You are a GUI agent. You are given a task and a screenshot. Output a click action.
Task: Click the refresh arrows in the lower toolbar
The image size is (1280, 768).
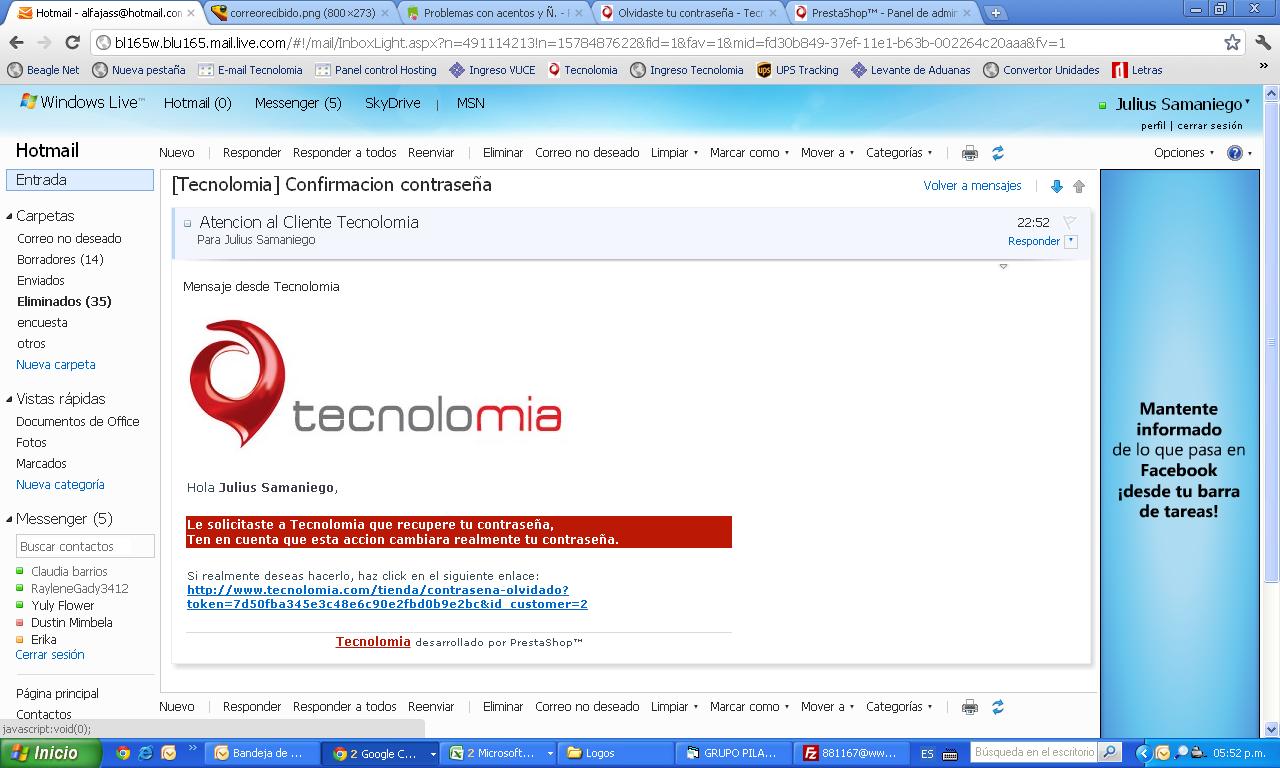997,707
